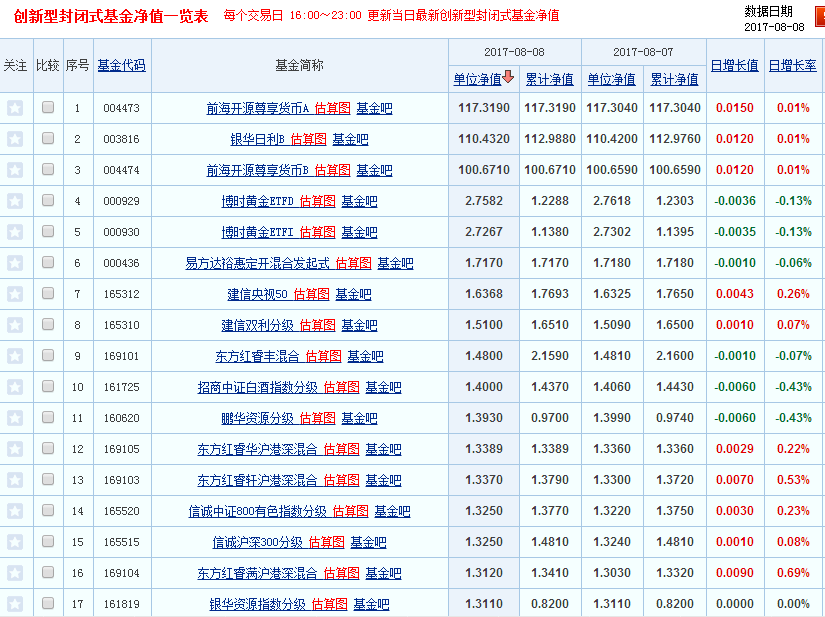
Task: Open 建信央视50 fund page
Action: pyautogui.click(x=258, y=294)
